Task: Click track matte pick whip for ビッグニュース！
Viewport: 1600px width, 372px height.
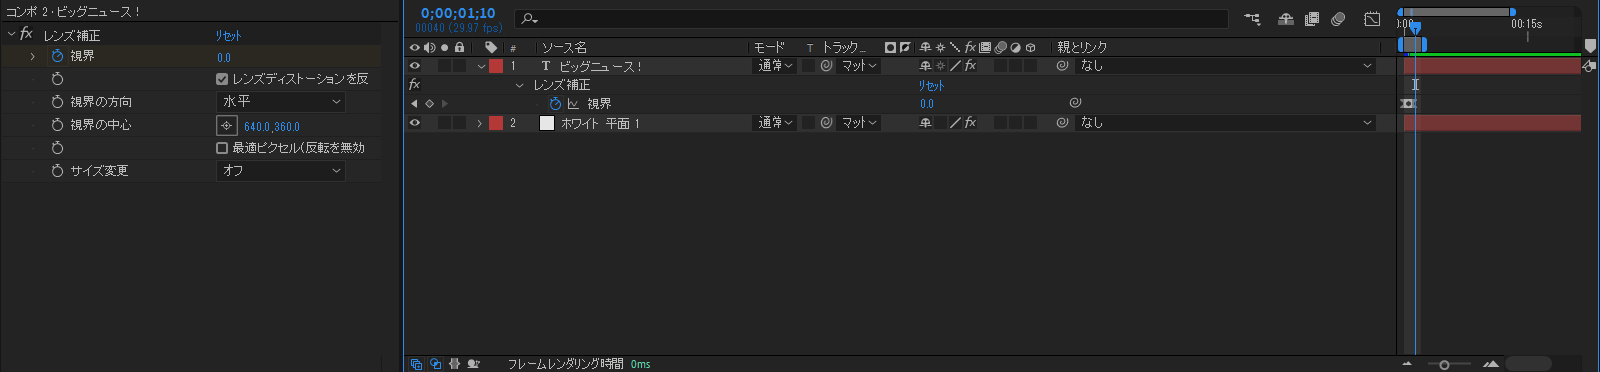Action: point(827,66)
